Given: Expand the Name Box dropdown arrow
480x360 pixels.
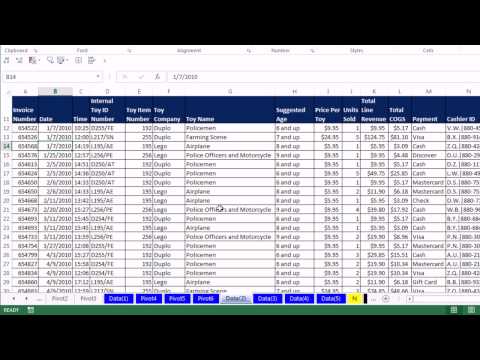Looking at the screenshot, I should click(x=98, y=77).
